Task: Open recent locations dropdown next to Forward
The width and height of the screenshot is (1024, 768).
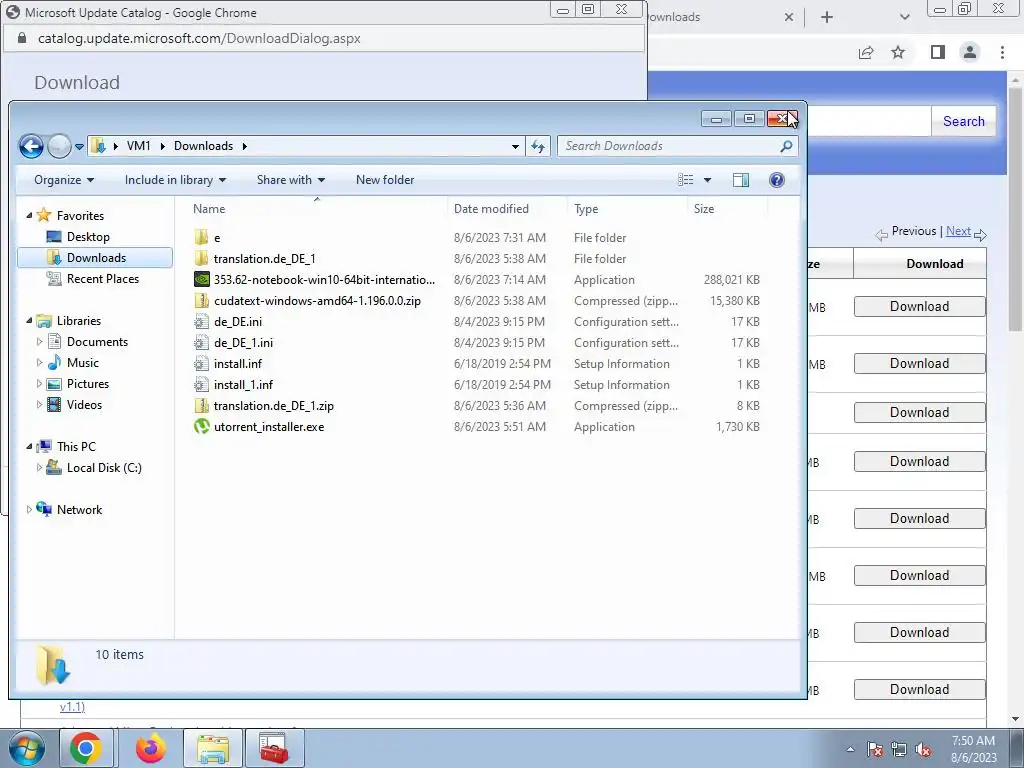Action: [x=79, y=146]
